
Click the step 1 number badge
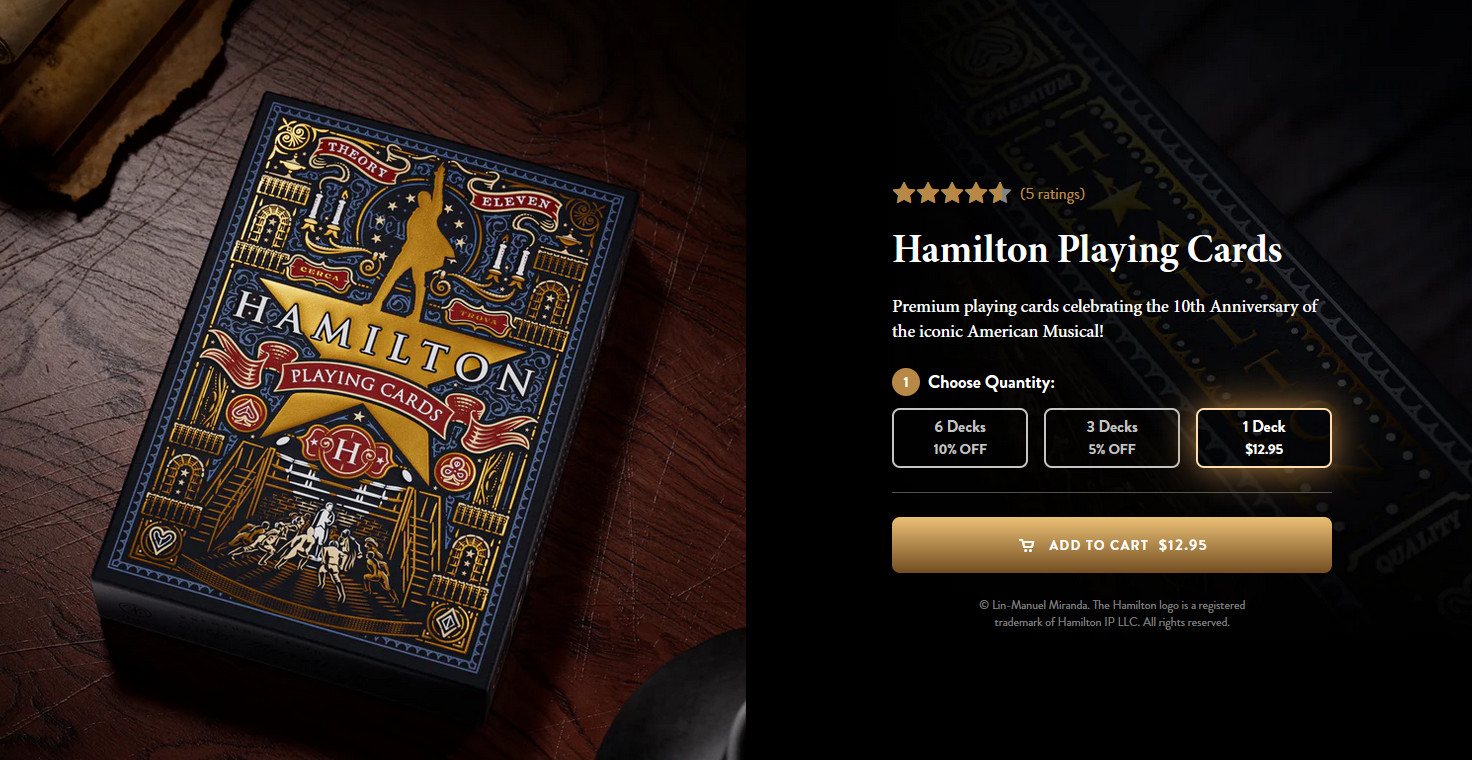pos(905,382)
